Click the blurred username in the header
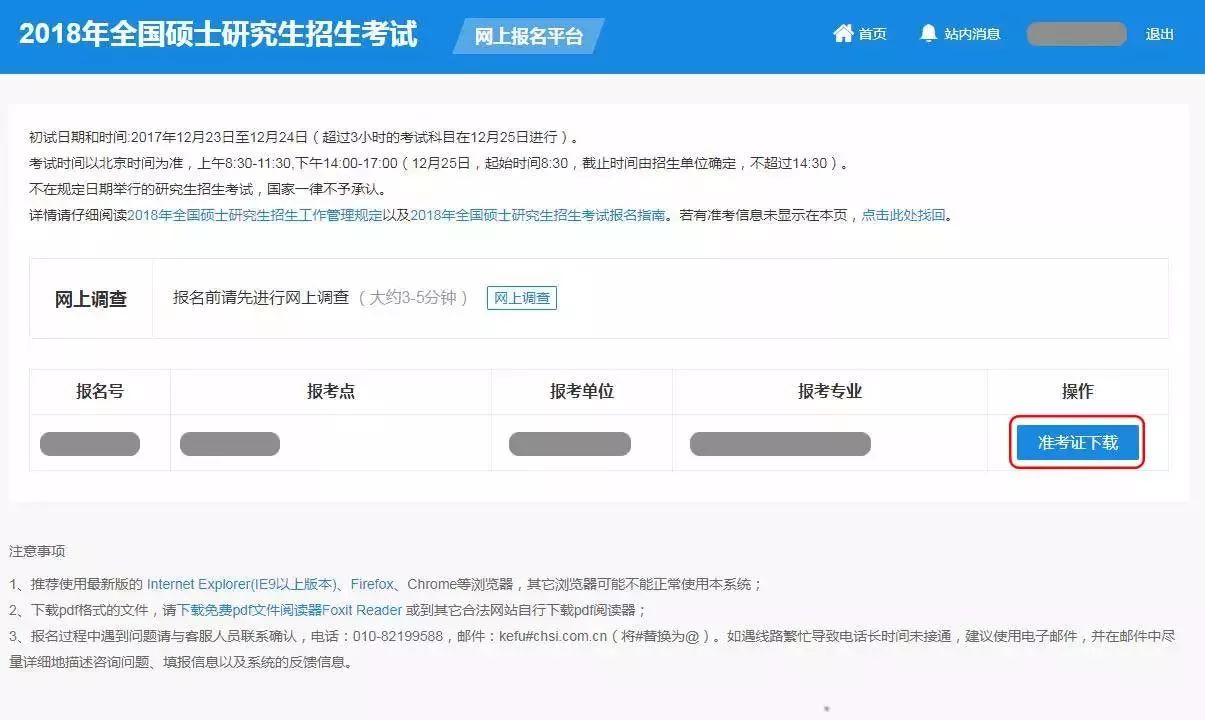Screen dimensions: 1205x720 coord(1077,34)
